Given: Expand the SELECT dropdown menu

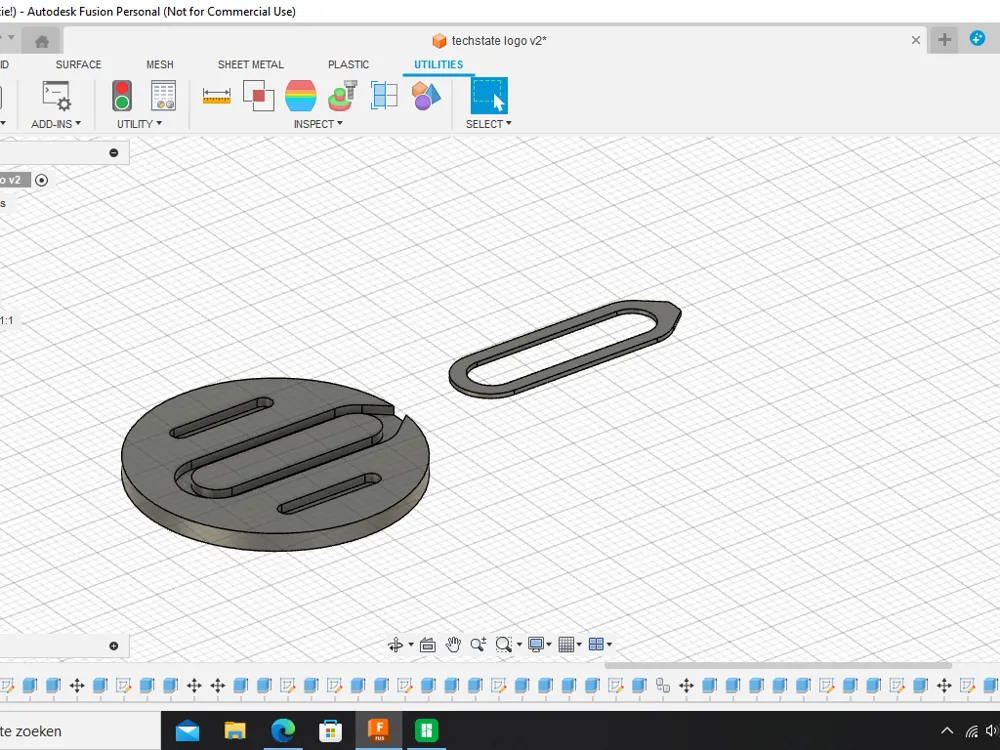Looking at the screenshot, I should (x=489, y=124).
